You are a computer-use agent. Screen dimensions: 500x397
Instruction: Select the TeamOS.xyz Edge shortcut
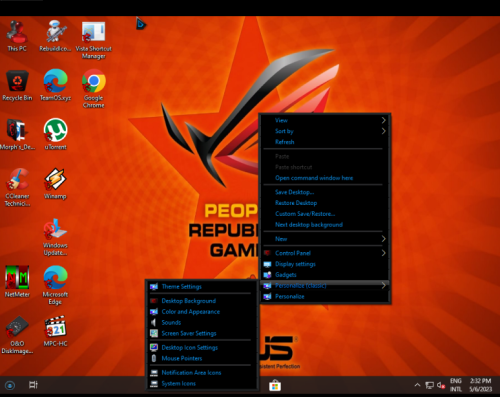[x=55, y=85]
